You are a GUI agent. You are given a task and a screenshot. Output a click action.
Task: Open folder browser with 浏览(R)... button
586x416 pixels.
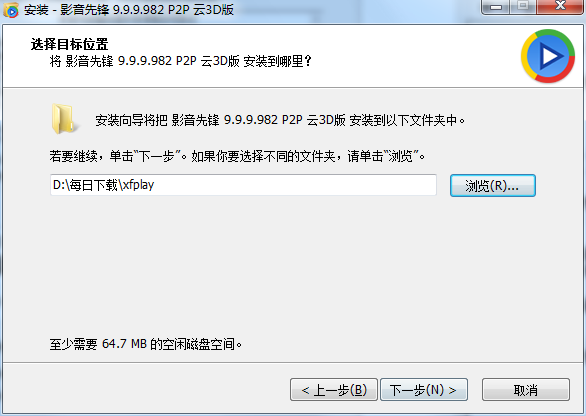493,185
